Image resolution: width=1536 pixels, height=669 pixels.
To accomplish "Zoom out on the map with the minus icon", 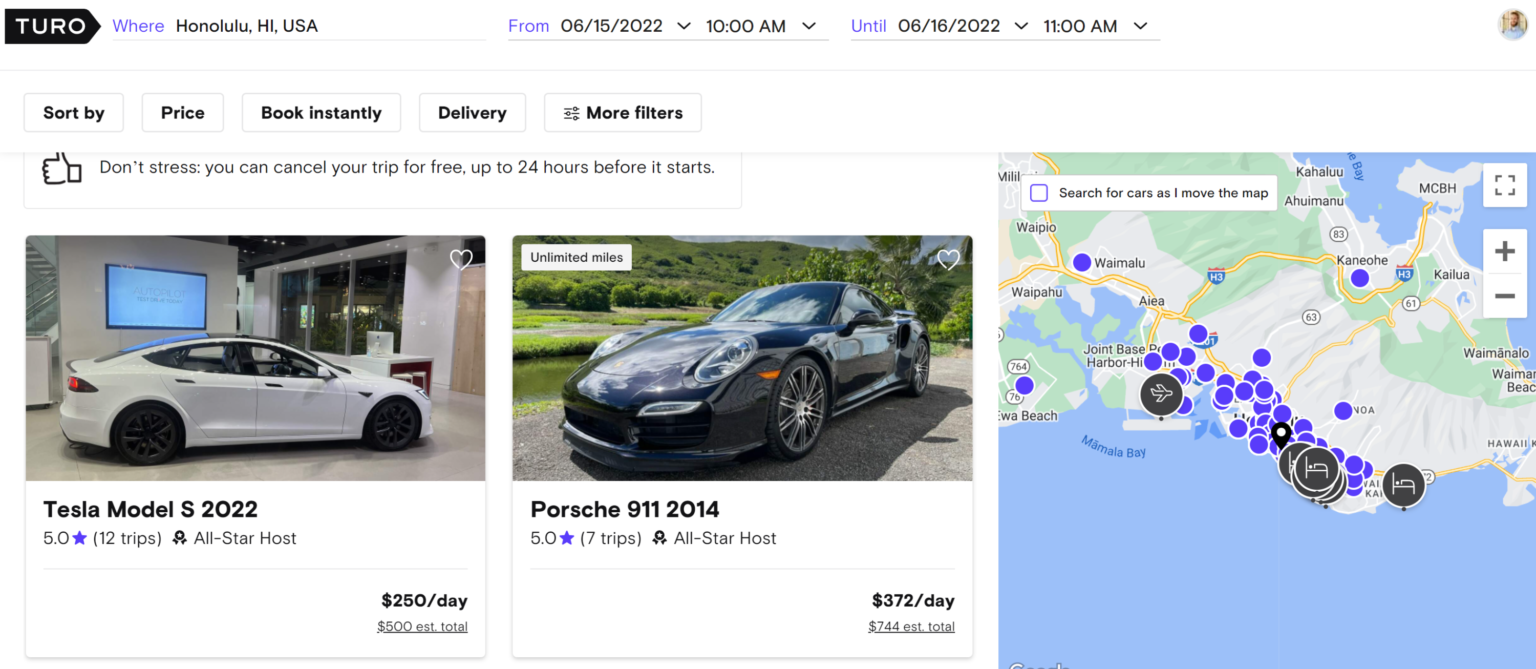I will tap(1504, 296).
